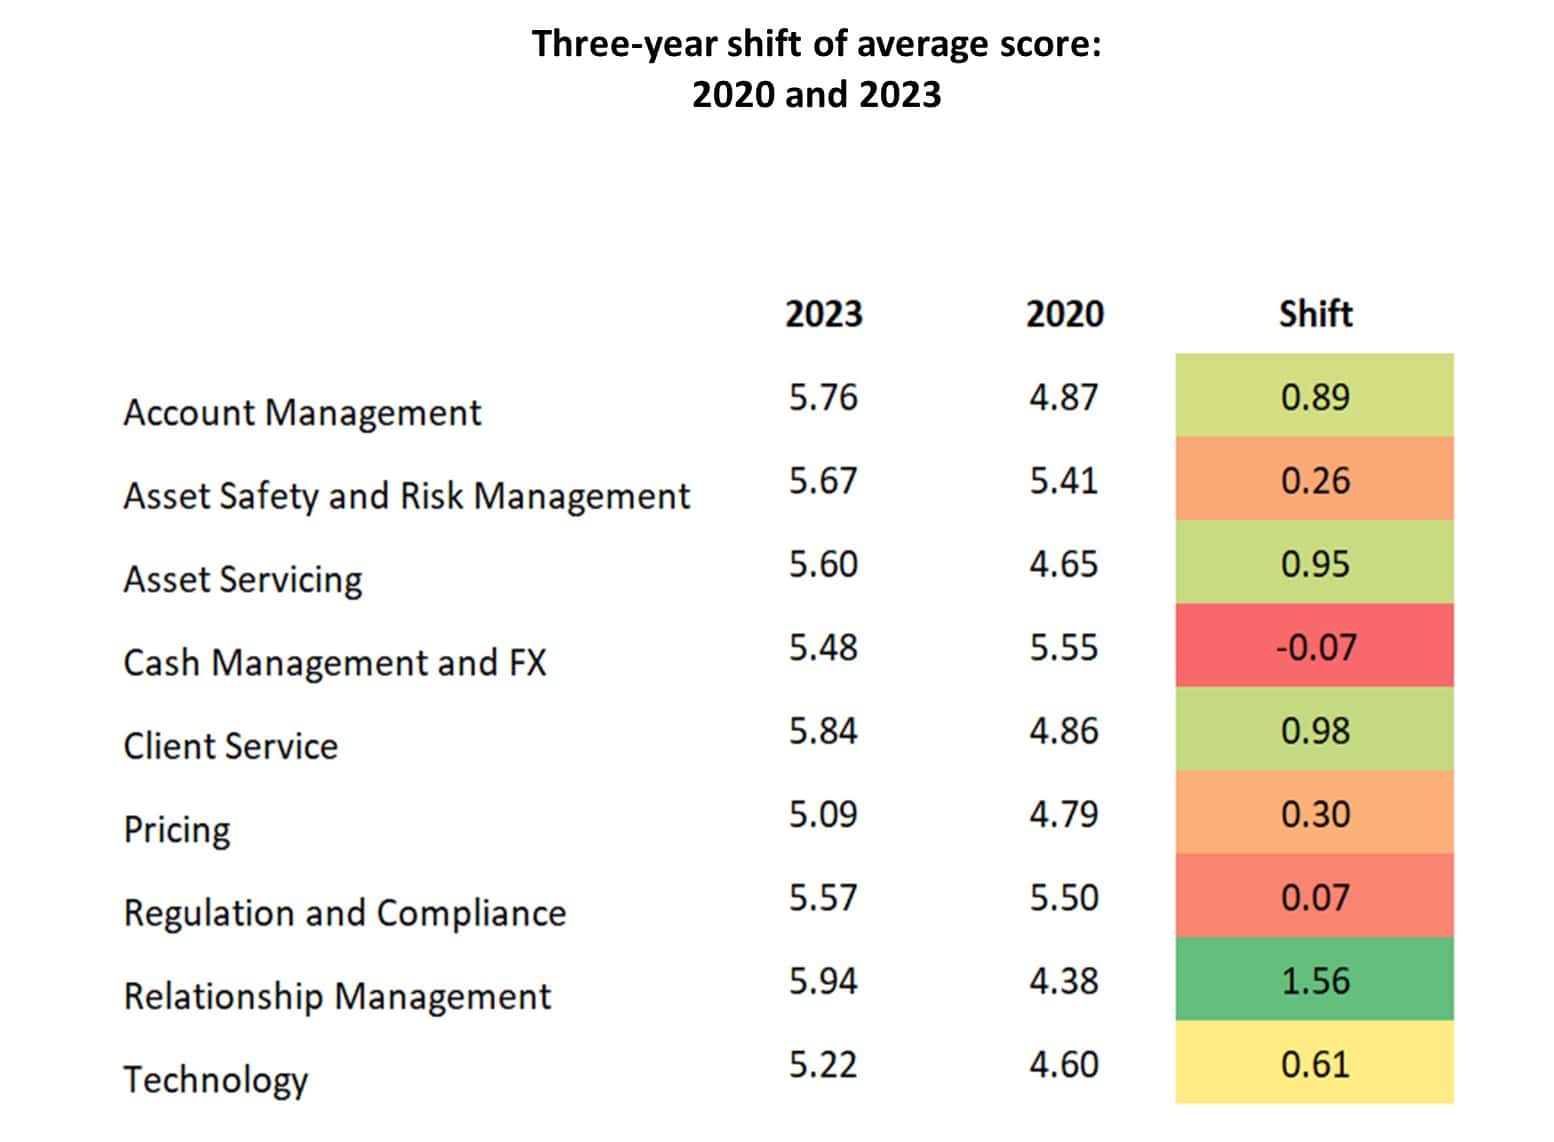Select the 4.38 value in the 2020 column
The height and width of the screenshot is (1142, 1554).
click(x=1064, y=981)
